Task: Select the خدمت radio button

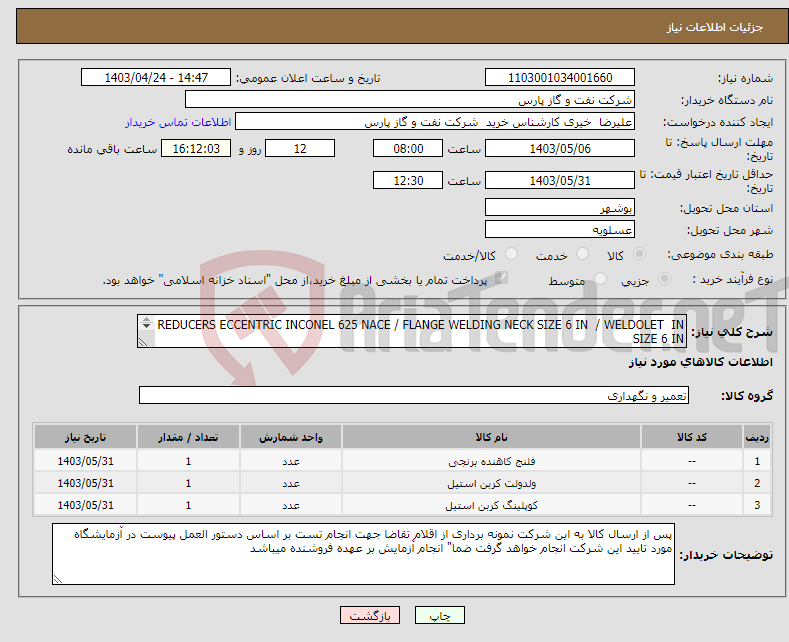Action: click(x=582, y=254)
